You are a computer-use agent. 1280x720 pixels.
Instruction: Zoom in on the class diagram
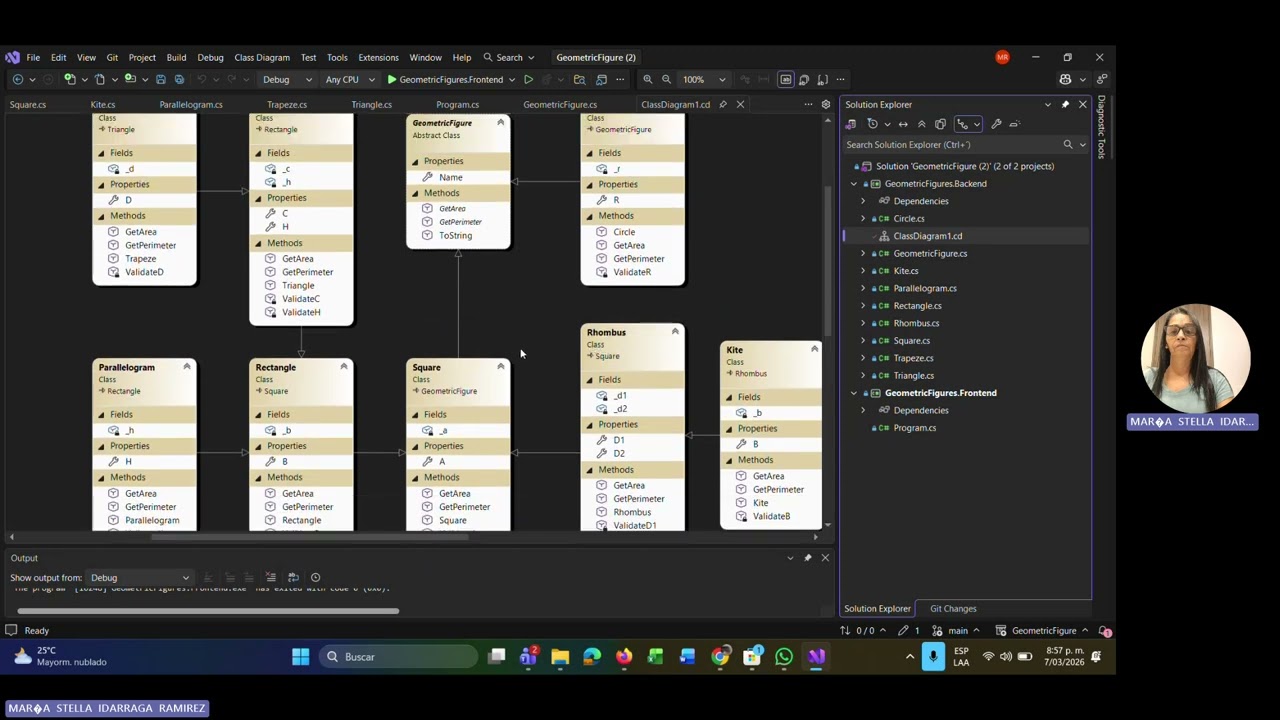tap(647, 79)
